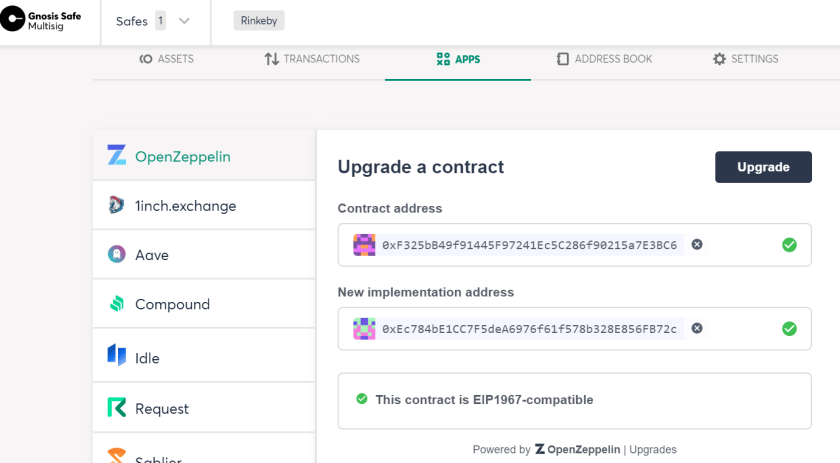Click the new implementation address identicon
840x463 pixels.
click(x=364, y=329)
